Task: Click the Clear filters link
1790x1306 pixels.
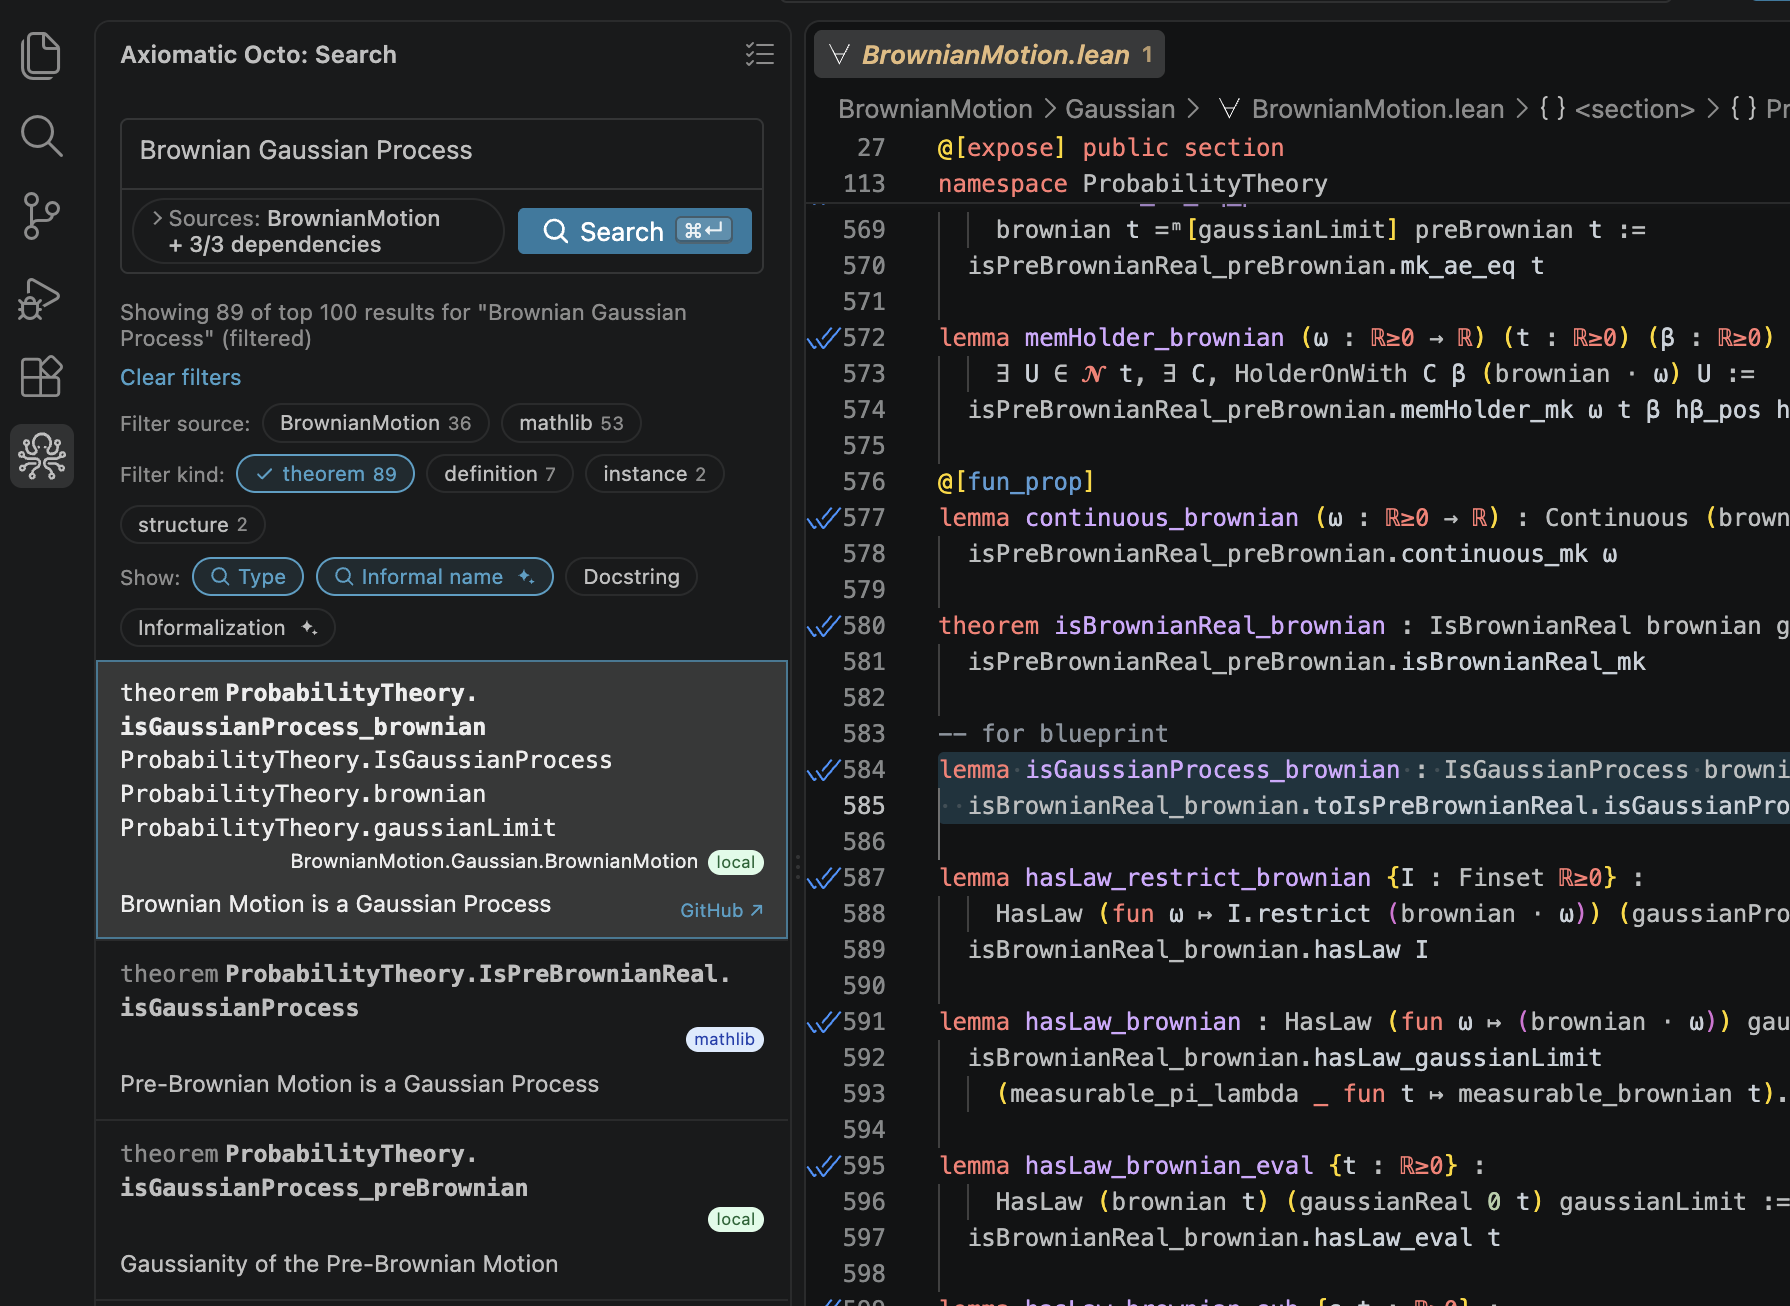Action: (180, 378)
